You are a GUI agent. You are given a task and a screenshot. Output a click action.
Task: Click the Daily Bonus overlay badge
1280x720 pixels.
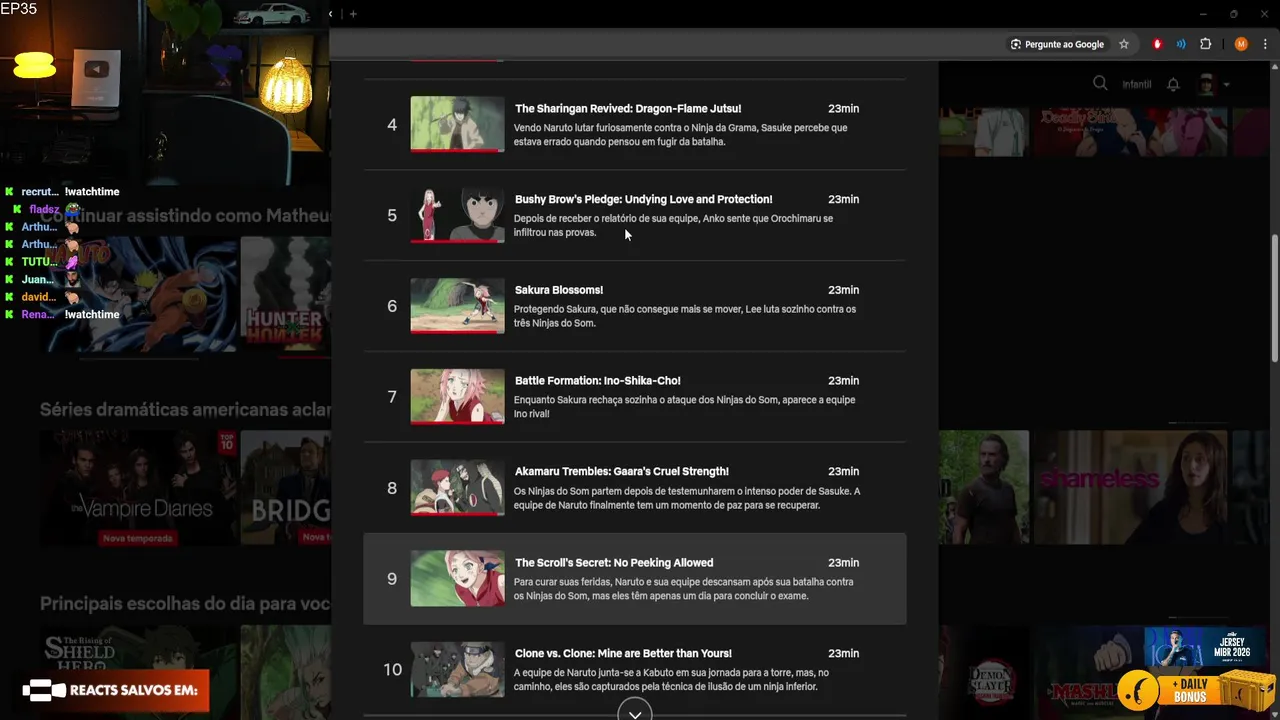1197,690
